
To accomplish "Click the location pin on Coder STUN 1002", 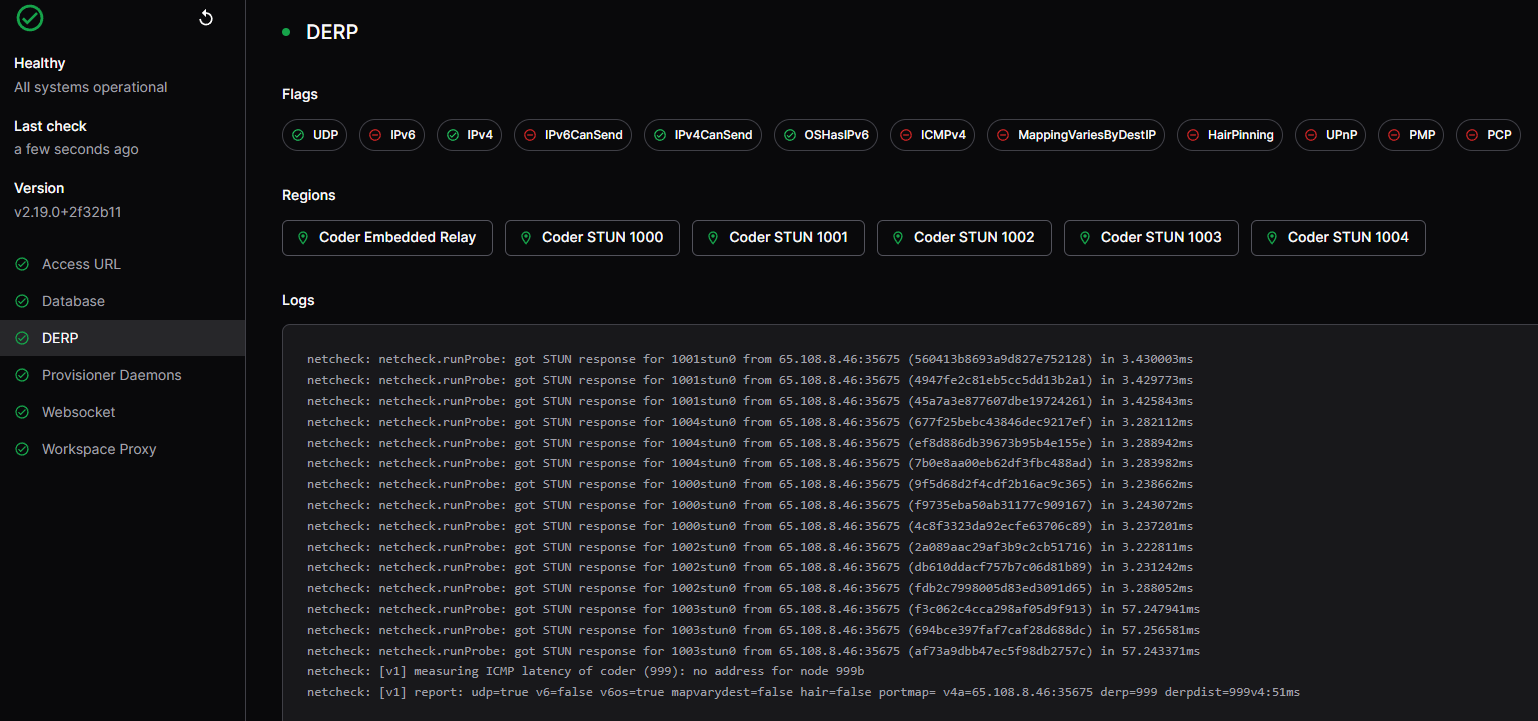I will pyautogui.click(x=898, y=238).
